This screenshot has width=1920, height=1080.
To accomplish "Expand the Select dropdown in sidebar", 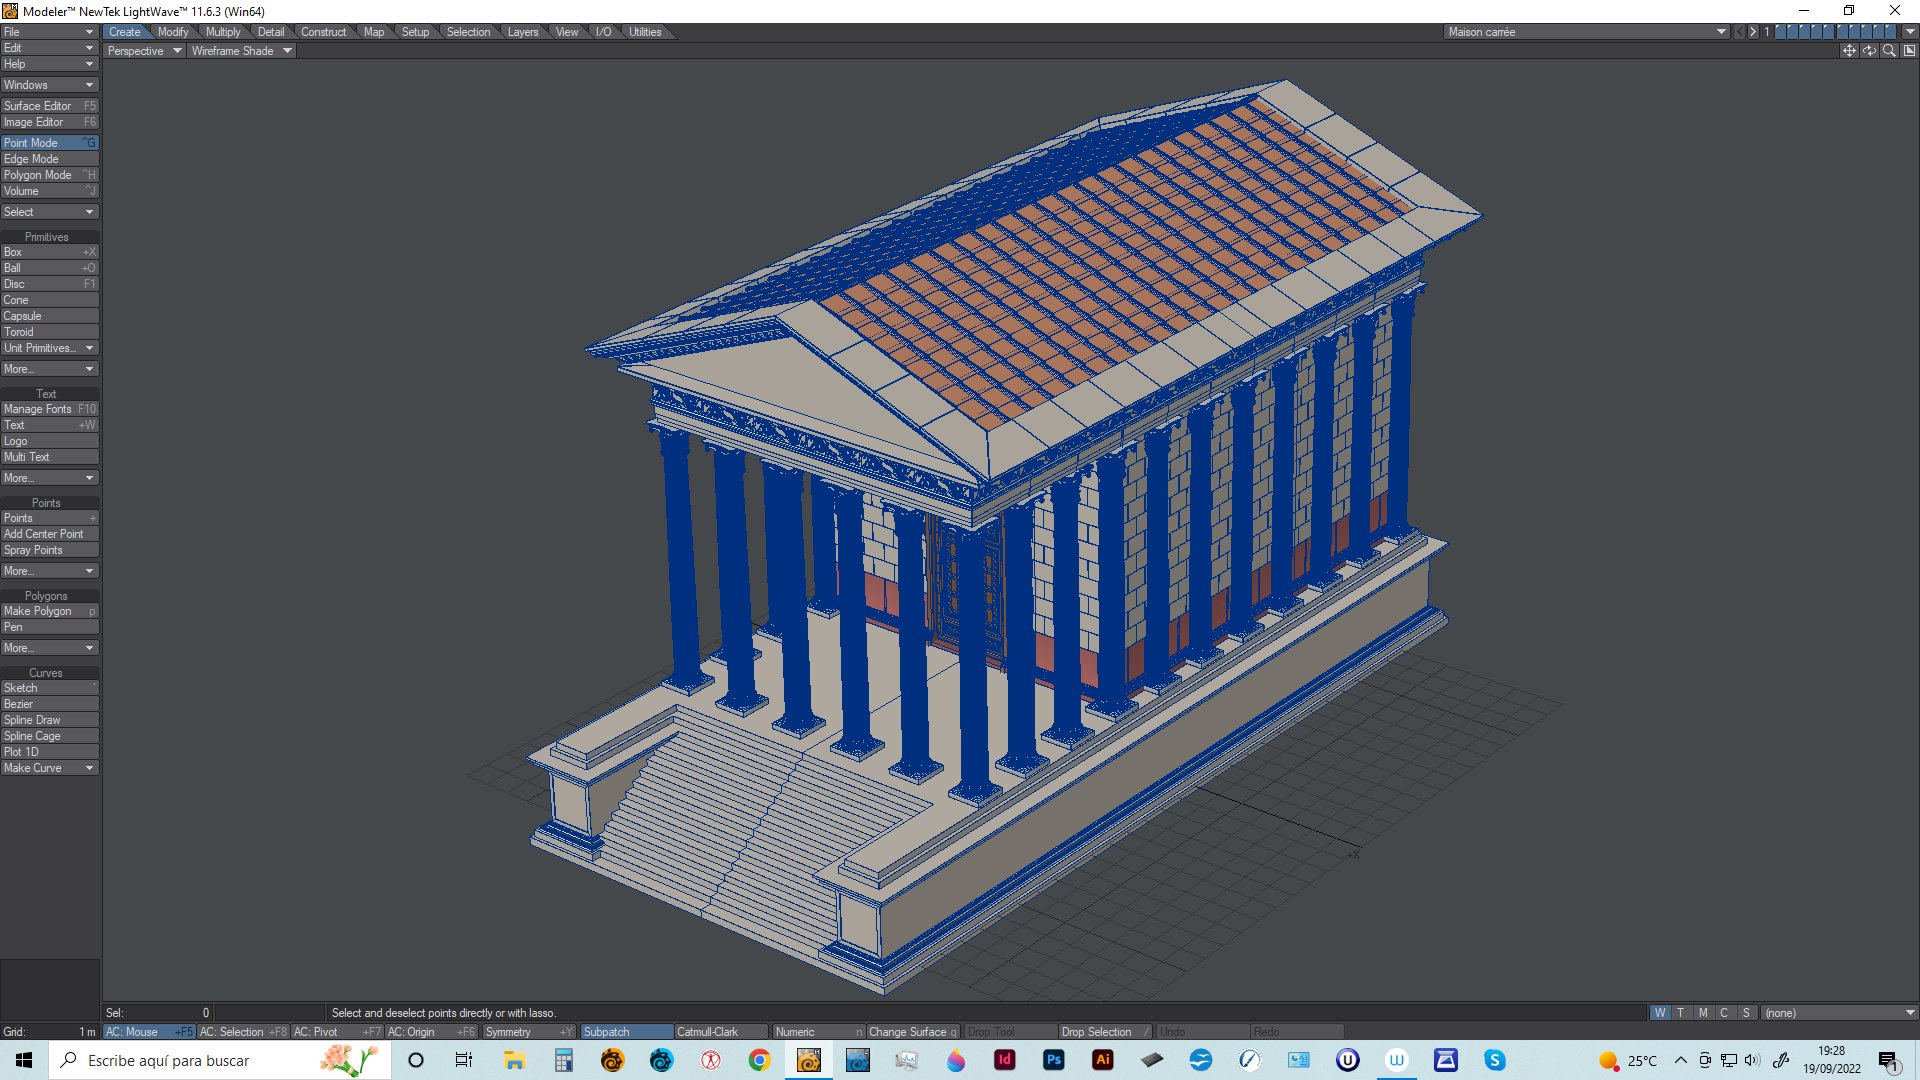I will tap(49, 212).
